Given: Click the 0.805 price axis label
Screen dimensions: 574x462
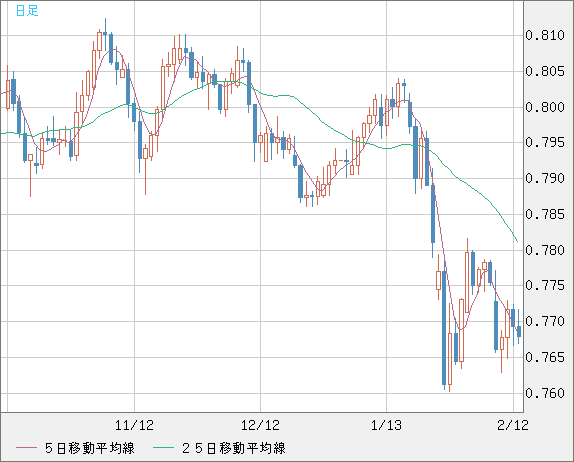Looking at the screenshot, I should tap(545, 71).
